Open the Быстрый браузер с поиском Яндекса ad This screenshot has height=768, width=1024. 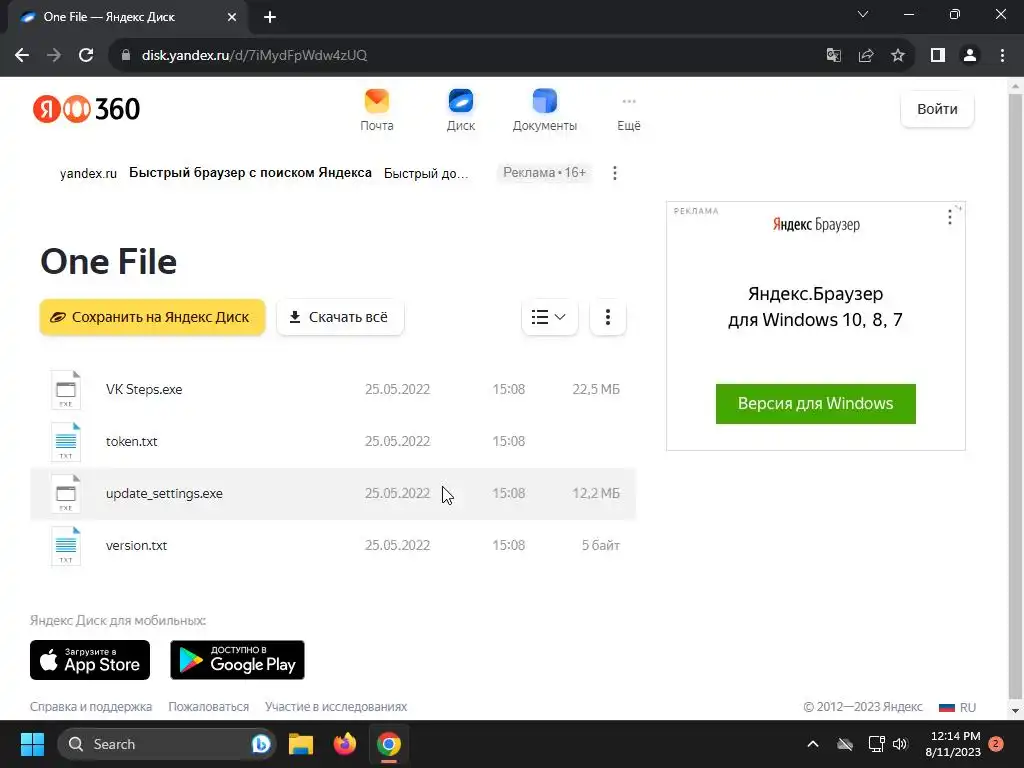tap(250, 172)
